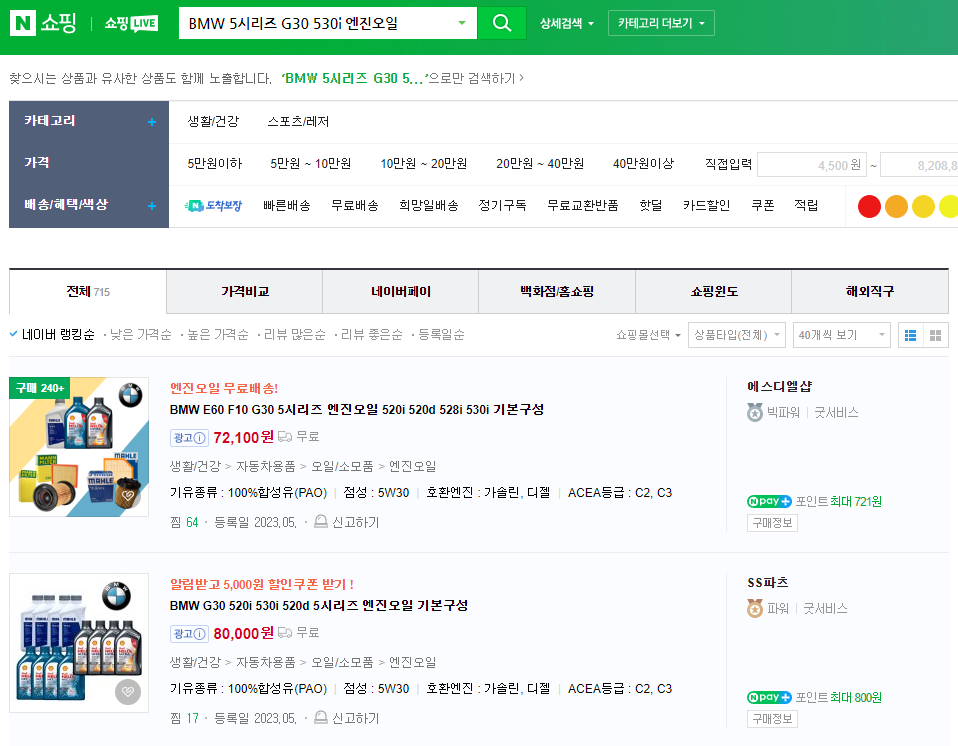Open 구매정보 for 에스디엘샵 listing
This screenshot has width=958, height=746.
pos(772,523)
